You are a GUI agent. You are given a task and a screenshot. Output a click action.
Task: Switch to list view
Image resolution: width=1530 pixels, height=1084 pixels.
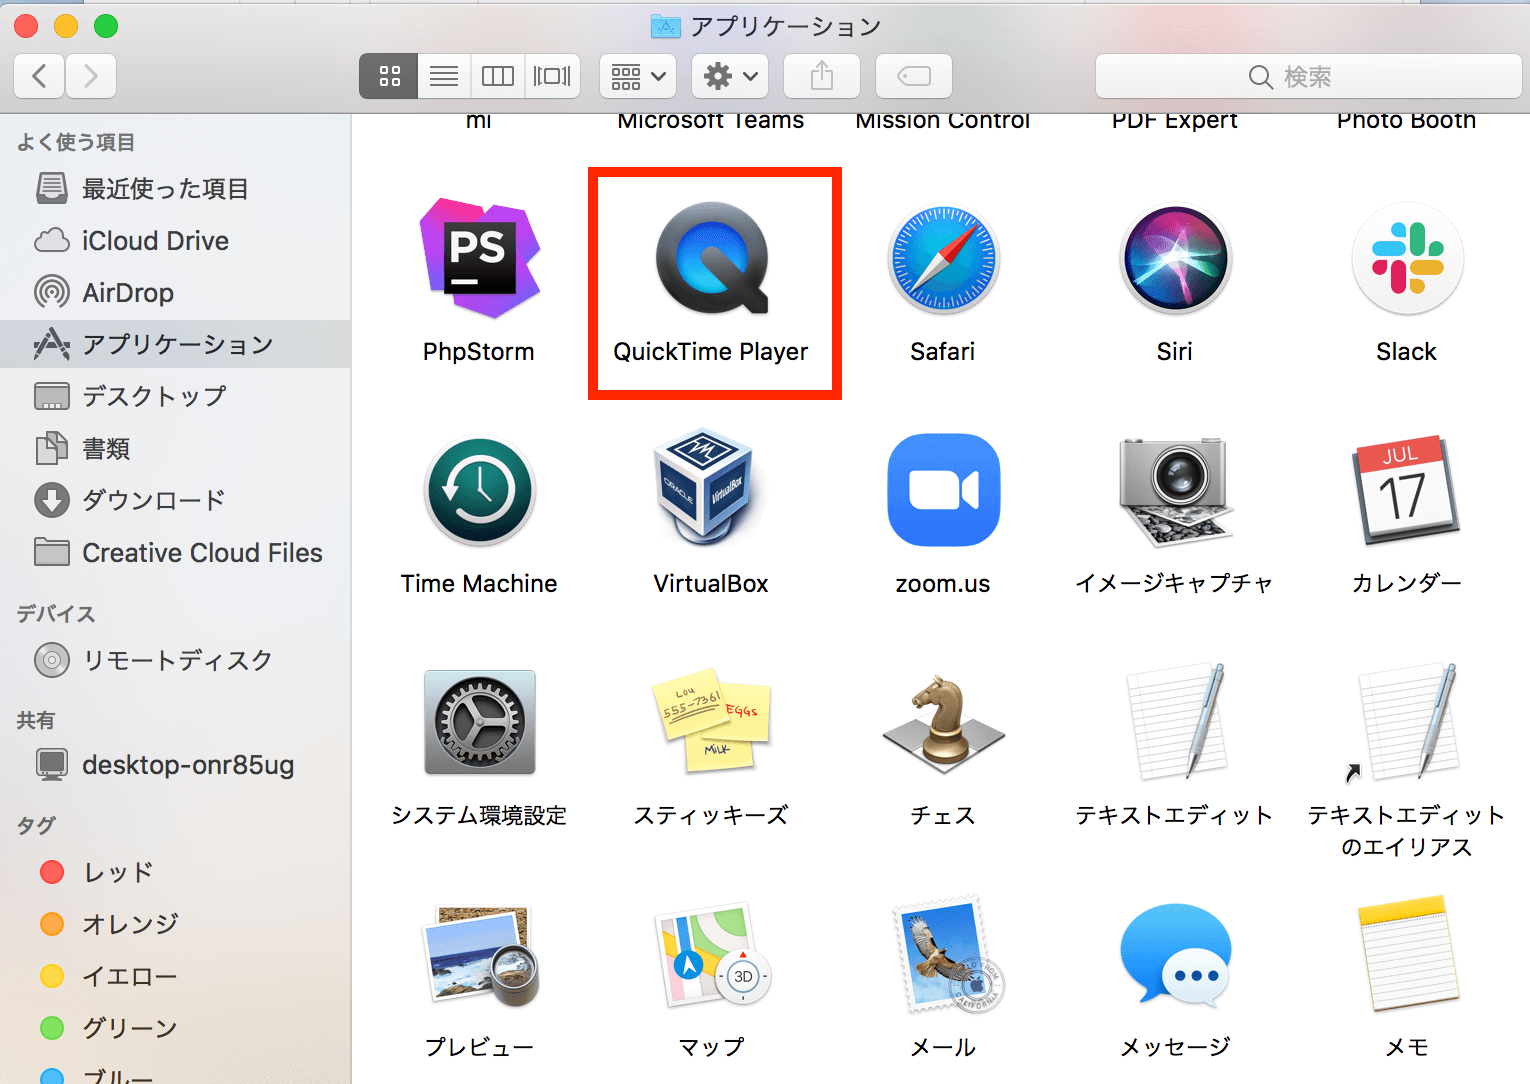click(x=444, y=76)
